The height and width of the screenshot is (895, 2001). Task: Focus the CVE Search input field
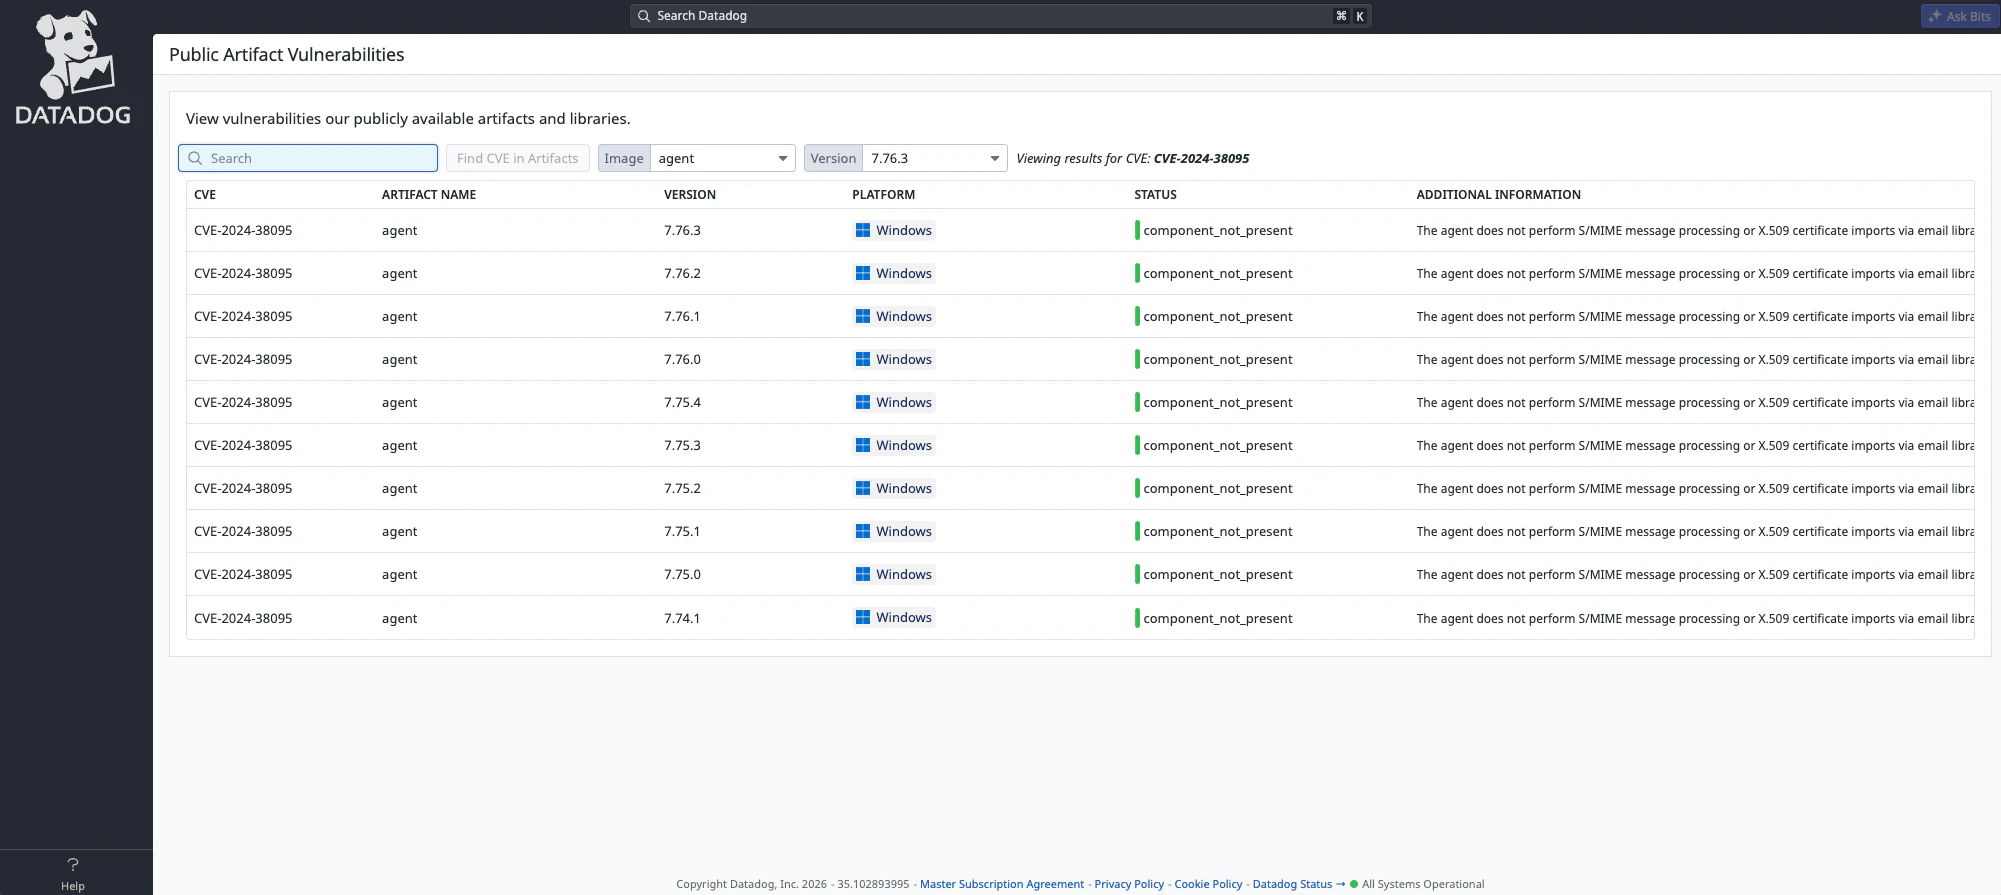click(320, 159)
